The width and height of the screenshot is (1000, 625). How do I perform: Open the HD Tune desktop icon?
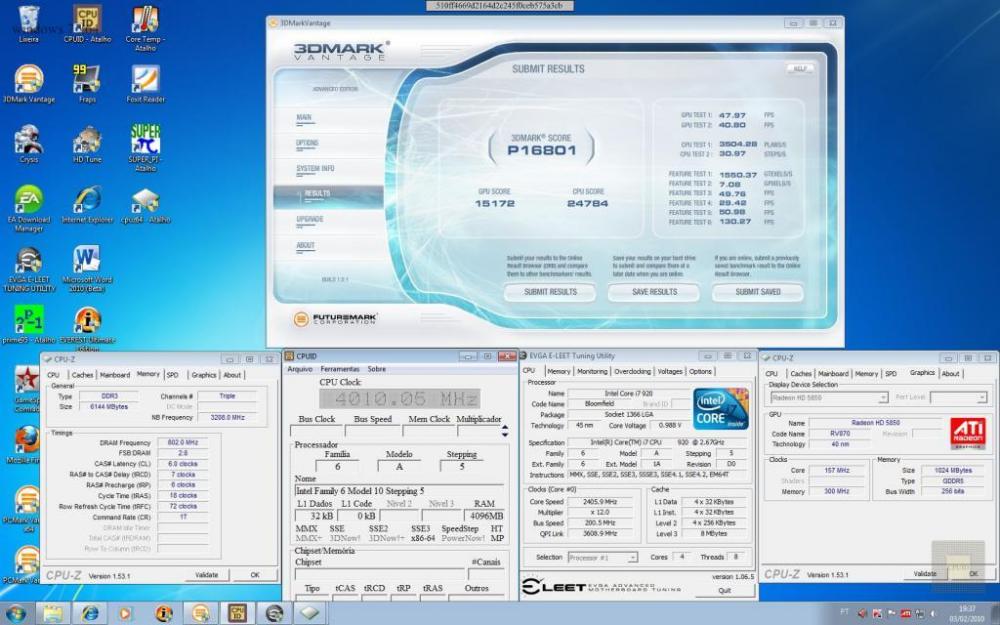click(x=87, y=139)
